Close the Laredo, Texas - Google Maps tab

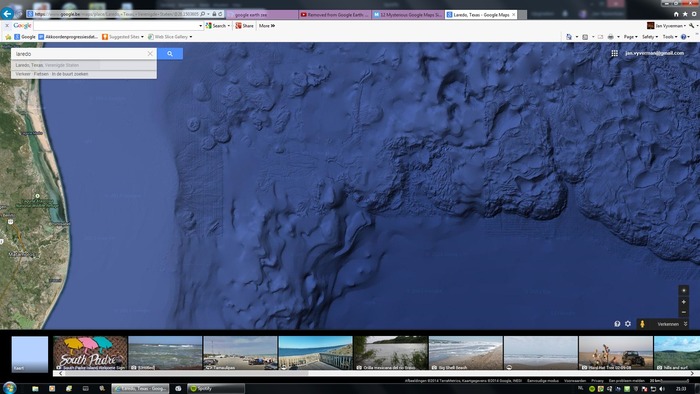point(513,15)
